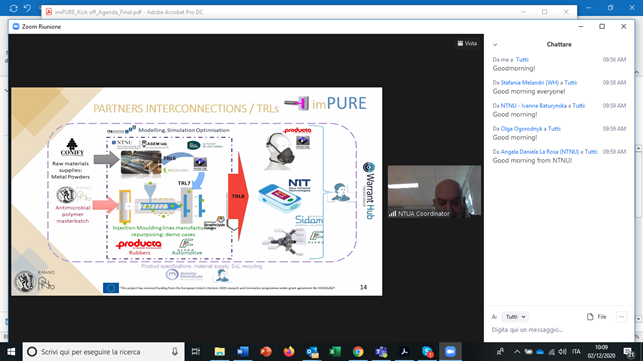Open the Tutti recipient dropdown
643x361 pixels.
click(x=515, y=317)
